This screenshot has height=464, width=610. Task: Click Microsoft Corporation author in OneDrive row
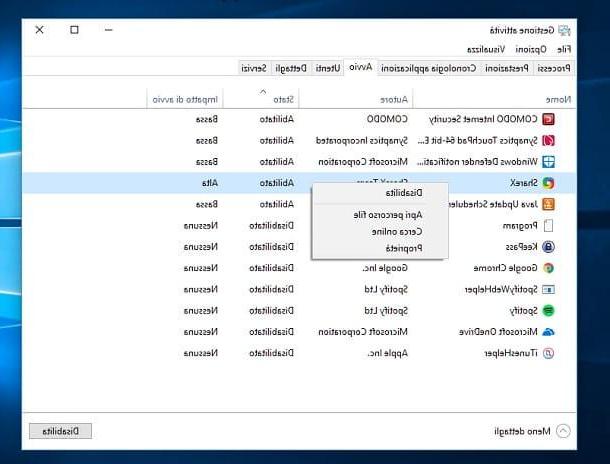pos(363,332)
